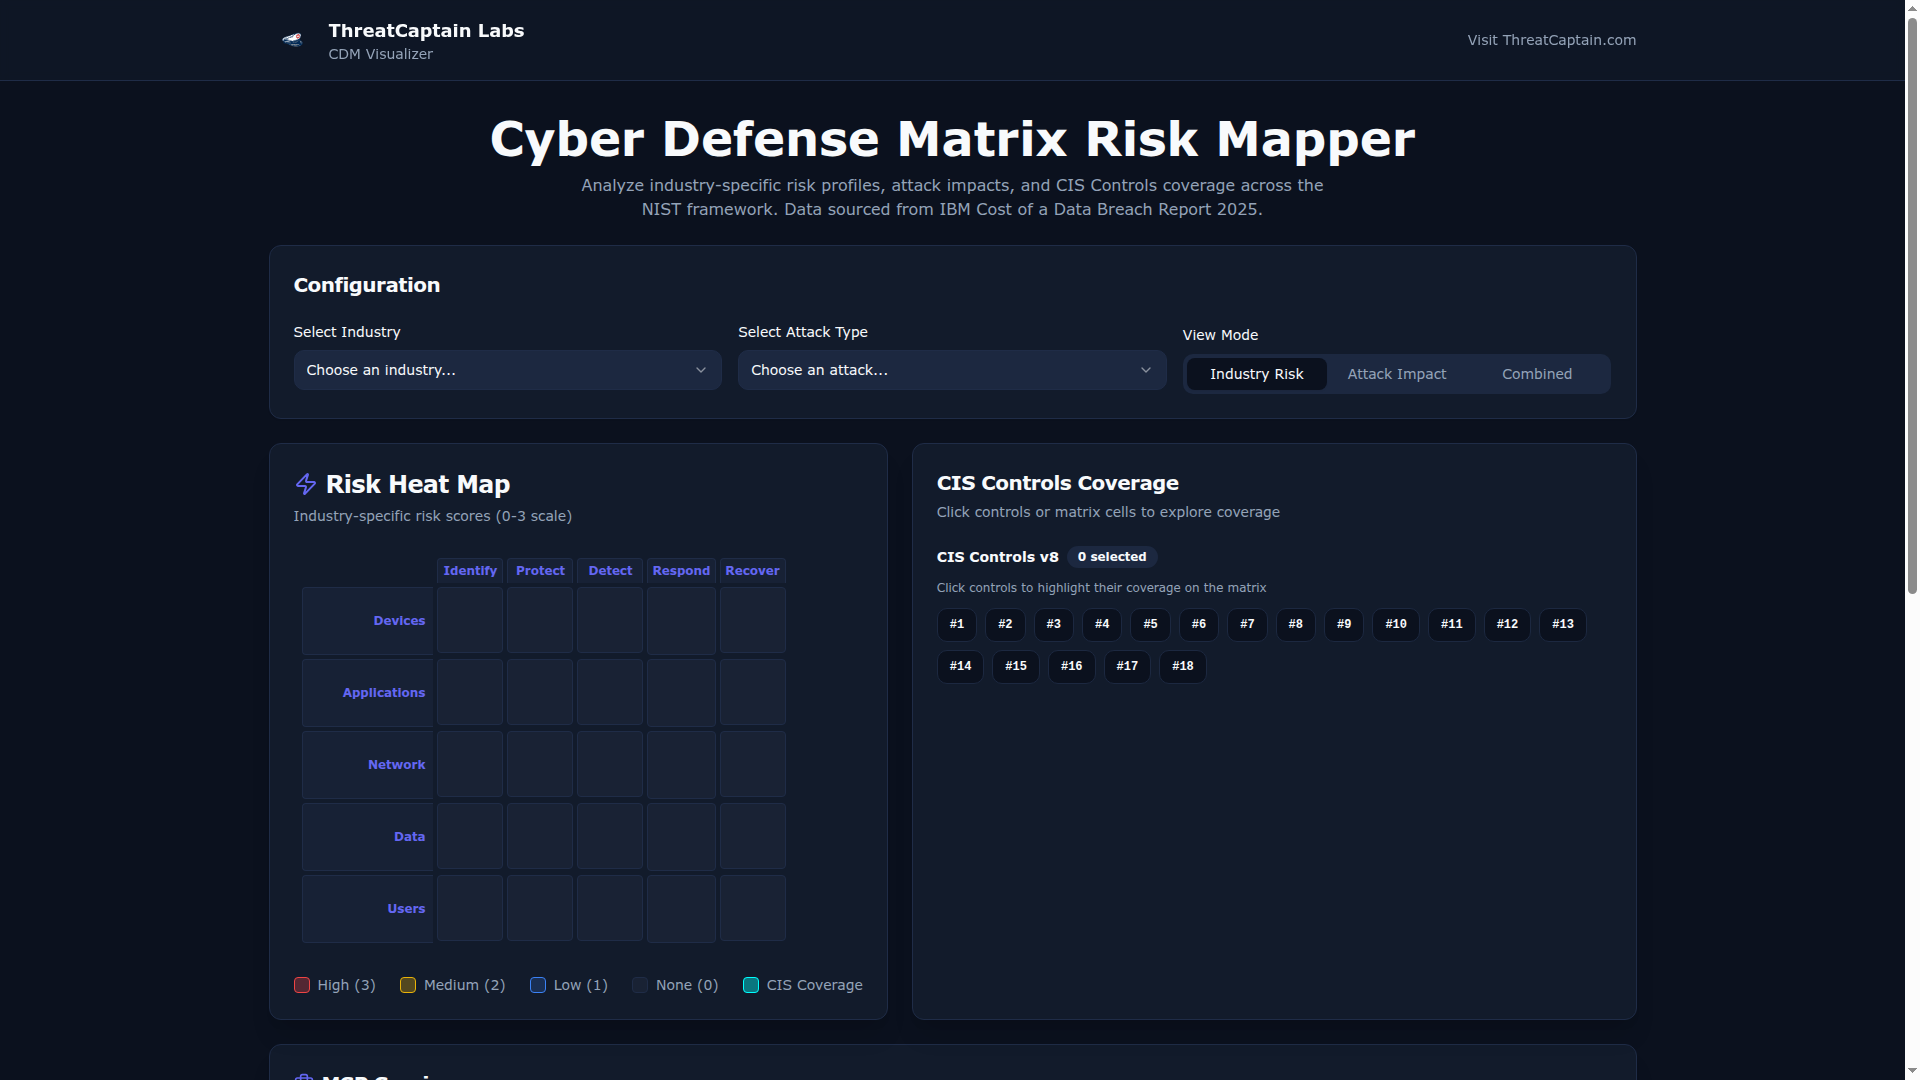Select CIS control #13 chip
The width and height of the screenshot is (1920, 1080).
(1562, 625)
